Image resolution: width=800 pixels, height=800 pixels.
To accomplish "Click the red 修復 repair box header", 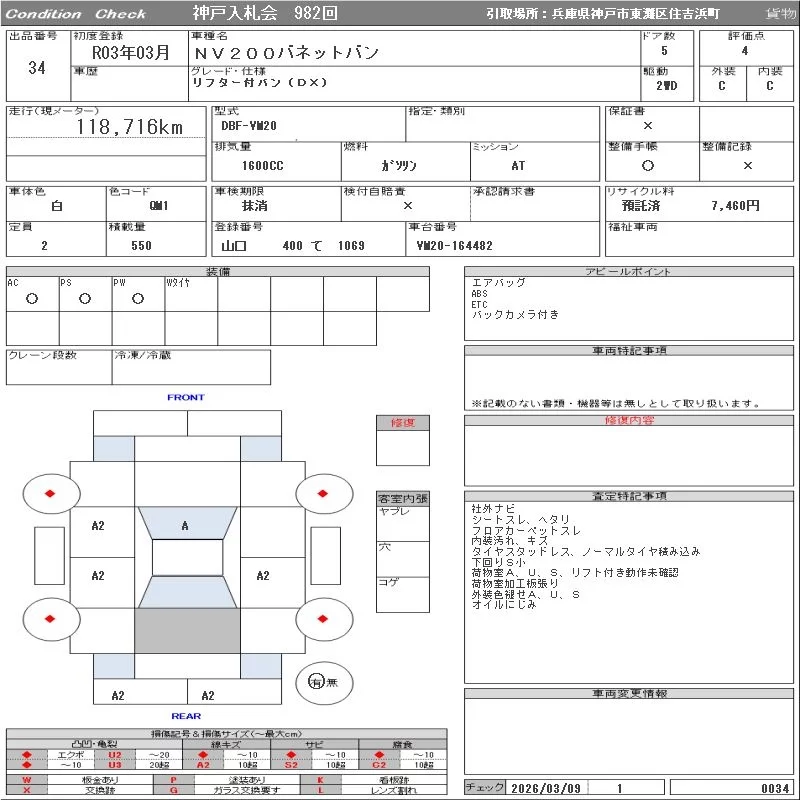I will (x=403, y=423).
